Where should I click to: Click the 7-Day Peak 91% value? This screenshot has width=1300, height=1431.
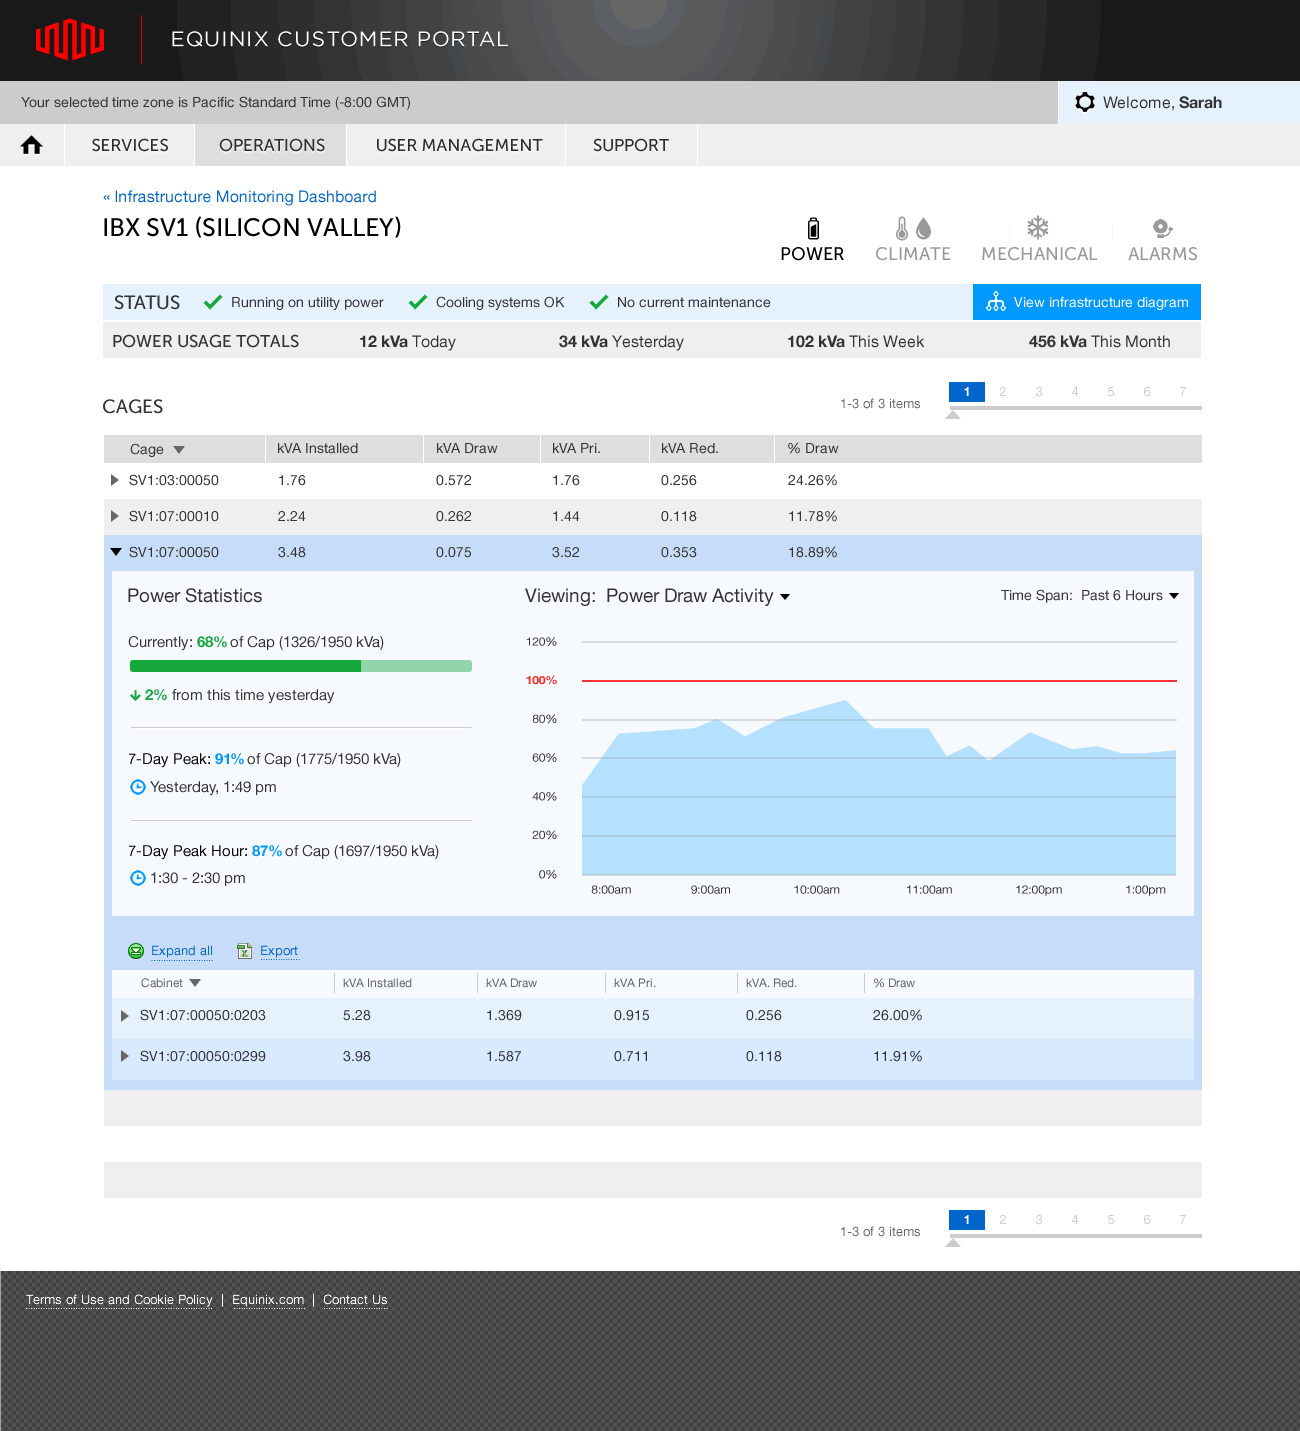229,759
